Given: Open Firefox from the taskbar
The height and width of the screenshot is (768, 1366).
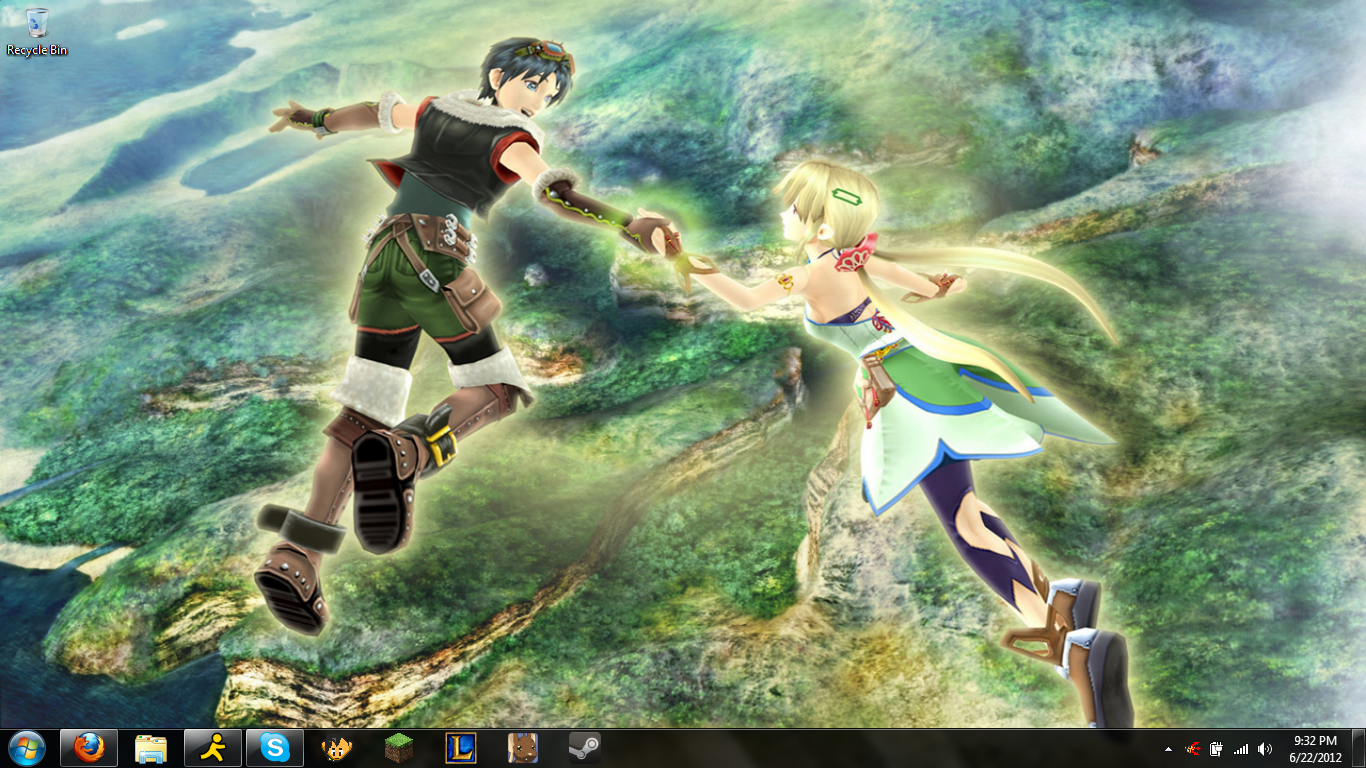Looking at the screenshot, I should (x=89, y=748).
